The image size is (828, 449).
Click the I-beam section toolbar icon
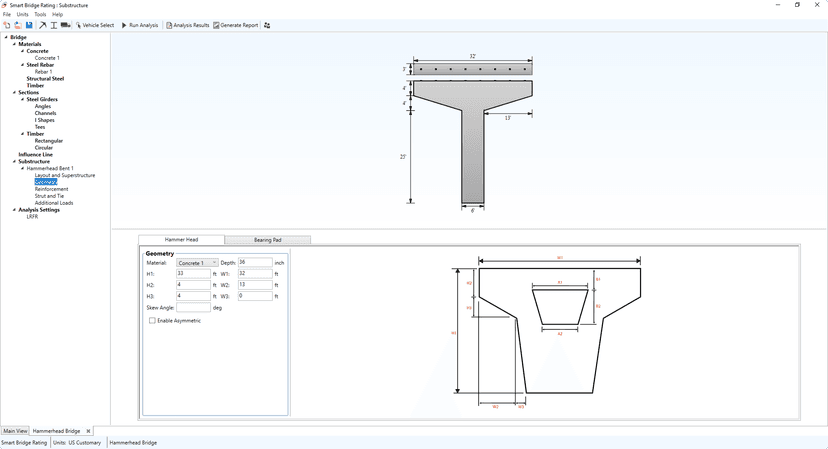click(x=54, y=25)
